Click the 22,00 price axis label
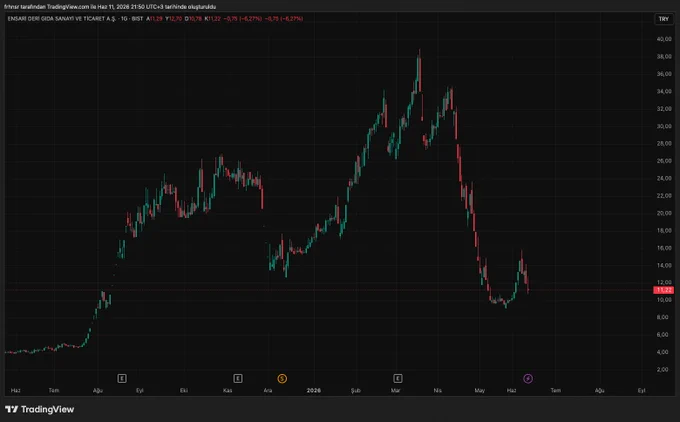 [x=664, y=196]
